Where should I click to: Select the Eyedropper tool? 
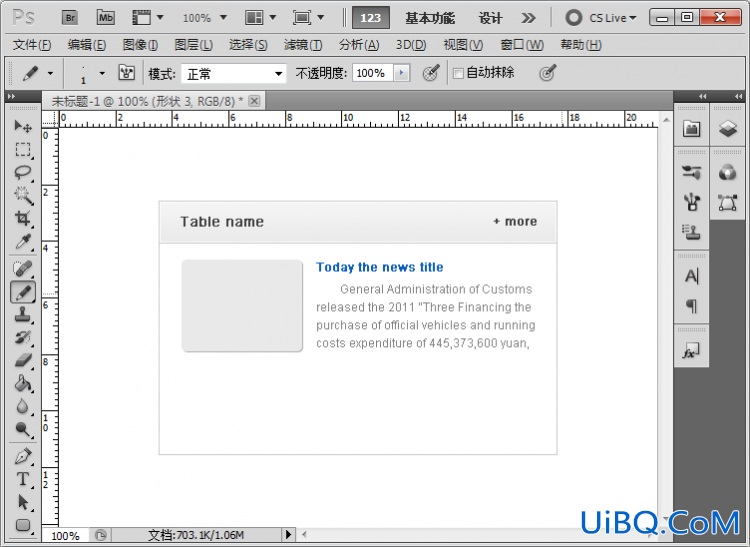click(22, 241)
